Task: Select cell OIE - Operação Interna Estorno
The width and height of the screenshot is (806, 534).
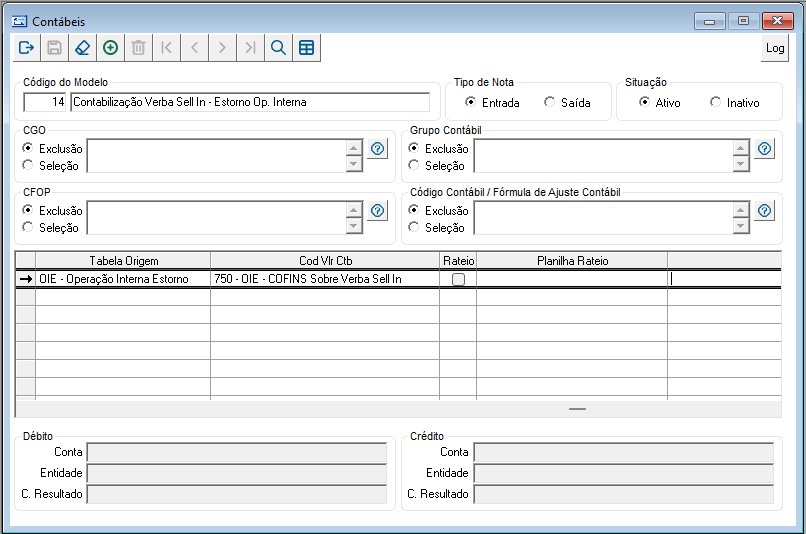Action: coord(123,279)
